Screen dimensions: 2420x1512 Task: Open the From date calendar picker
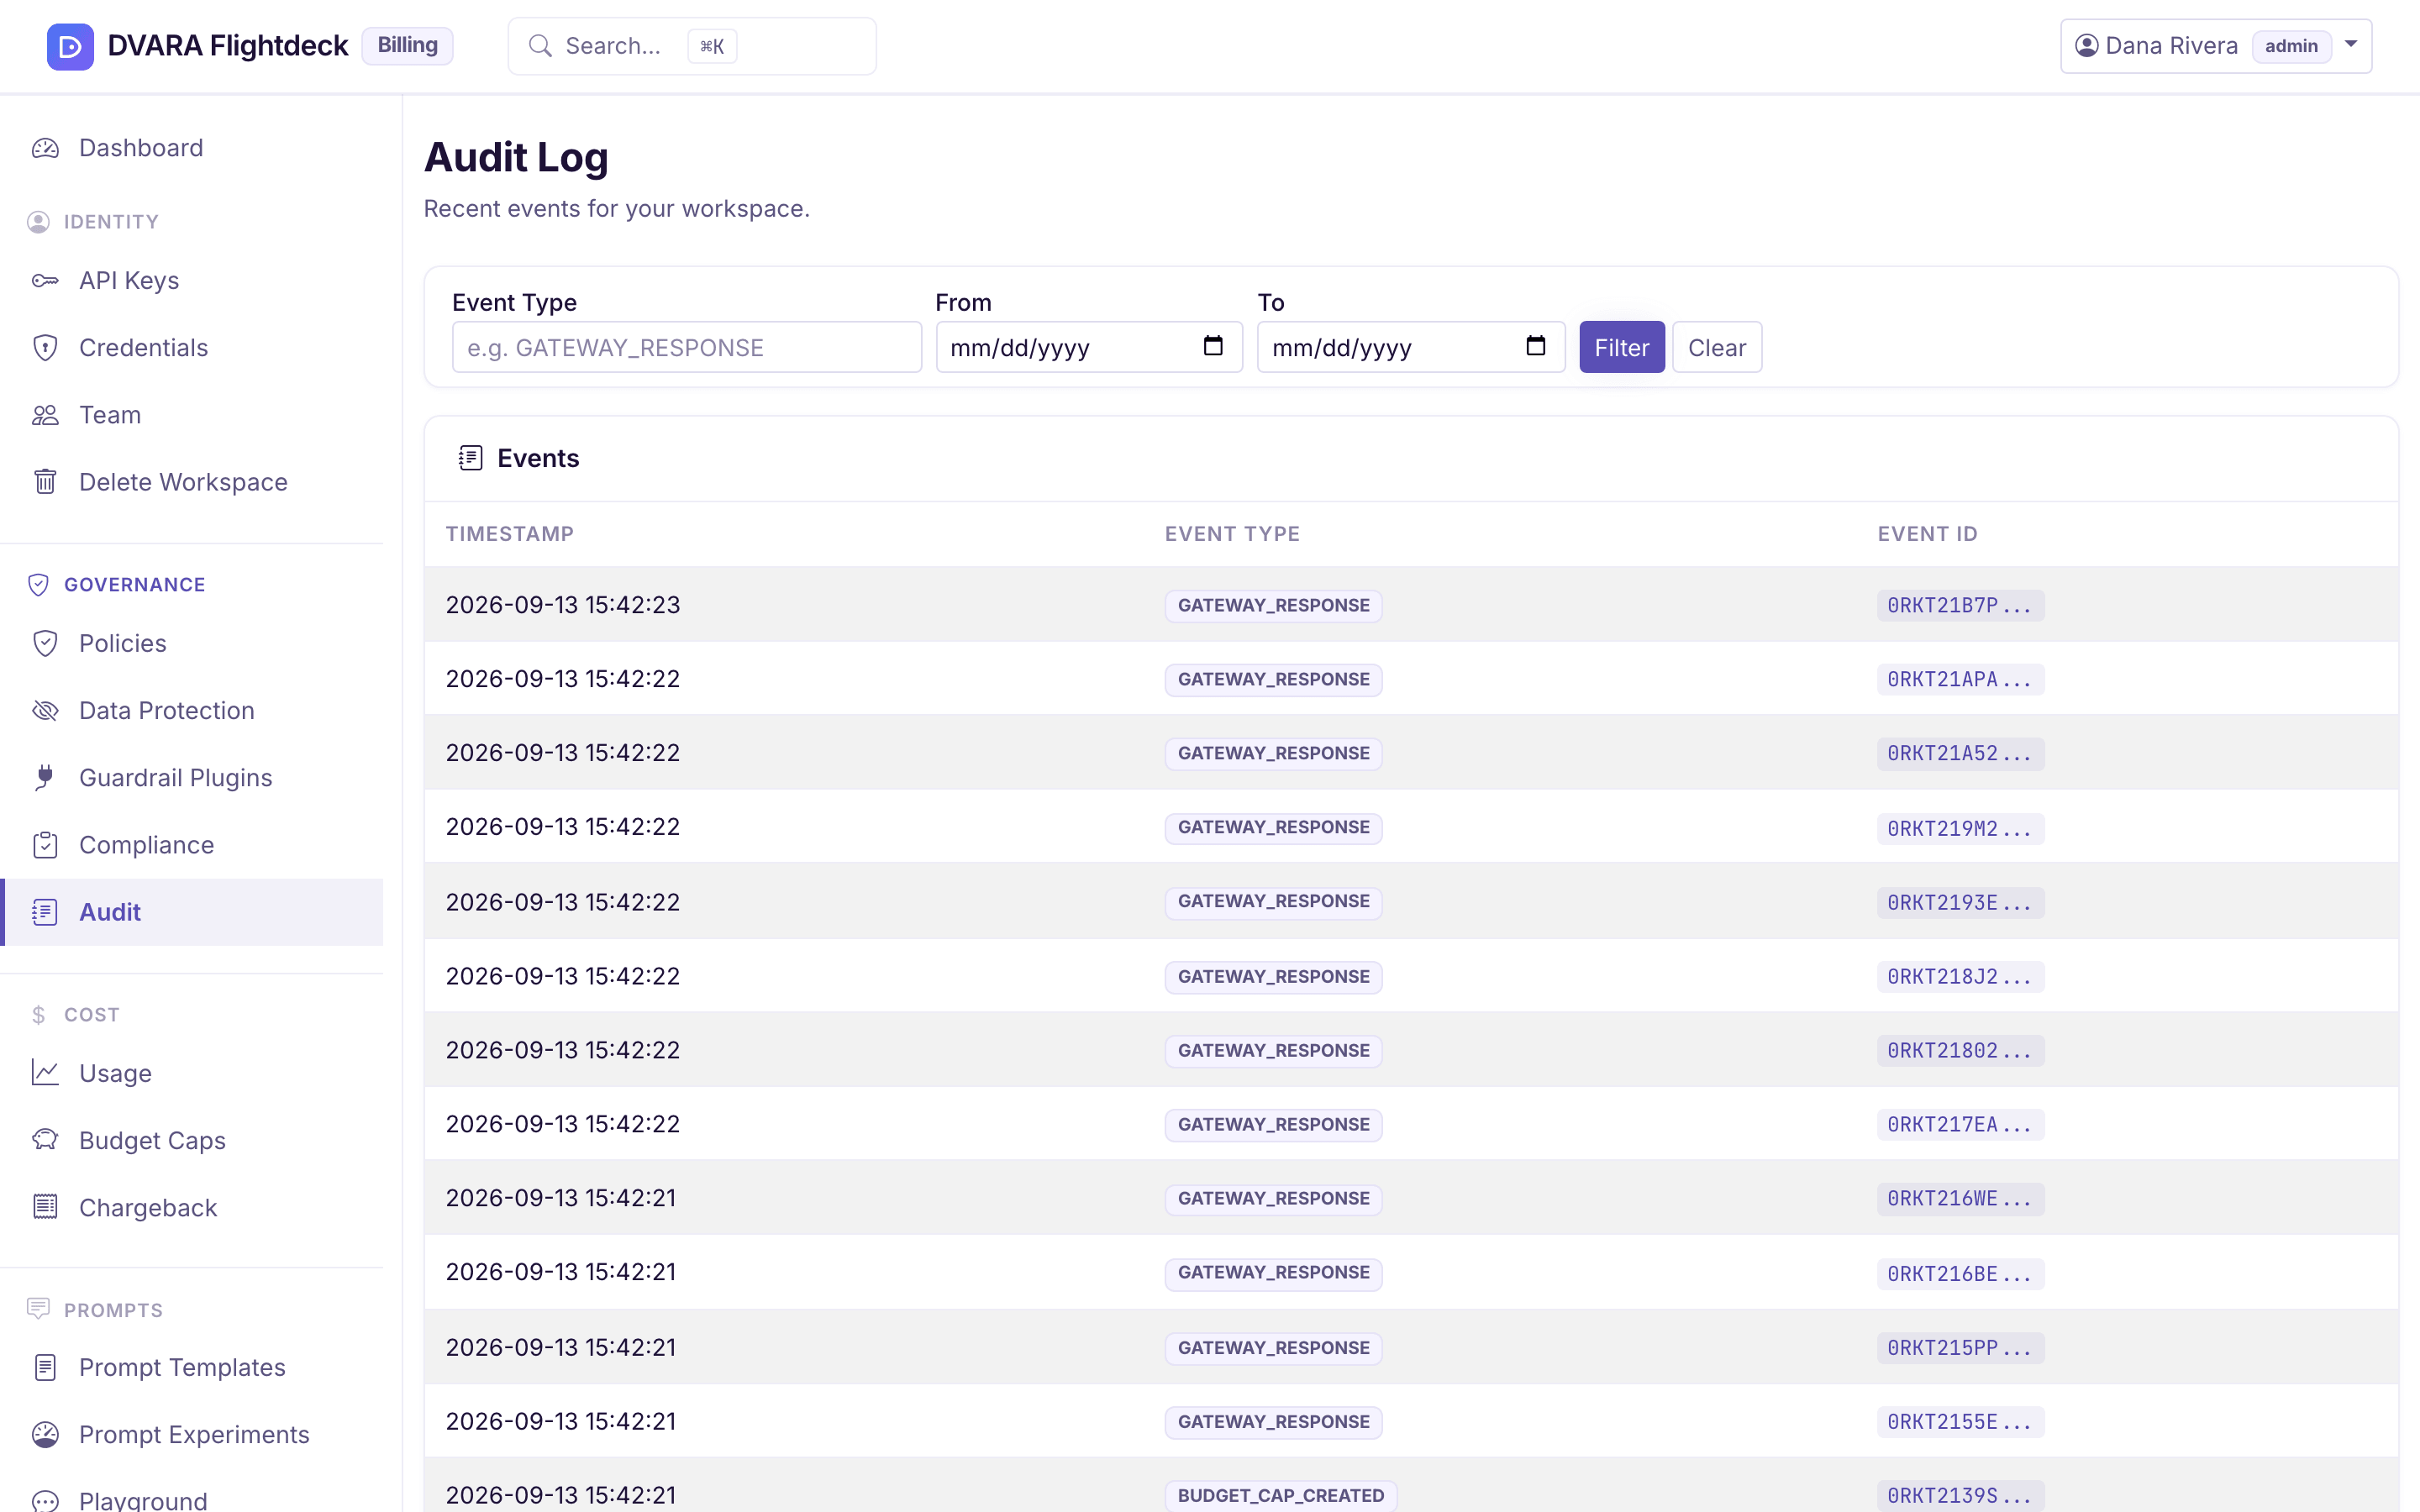[1213, 346]
